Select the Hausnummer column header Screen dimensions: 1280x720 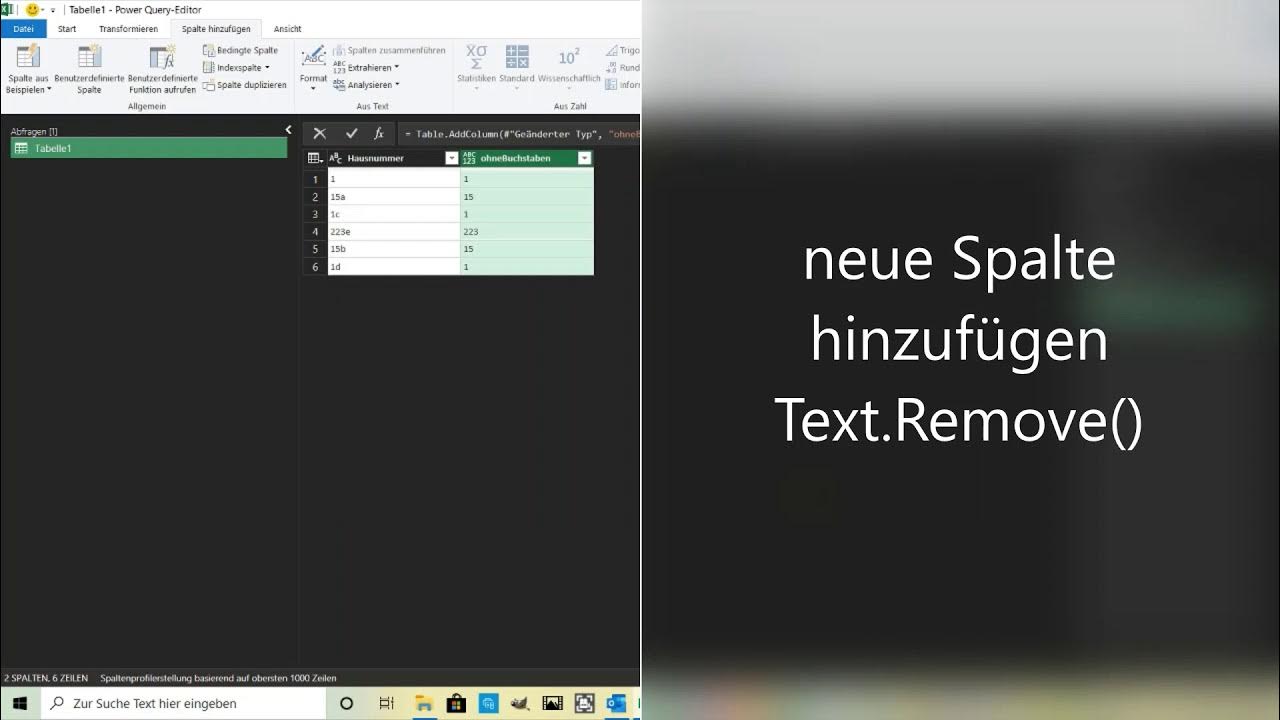394,158
